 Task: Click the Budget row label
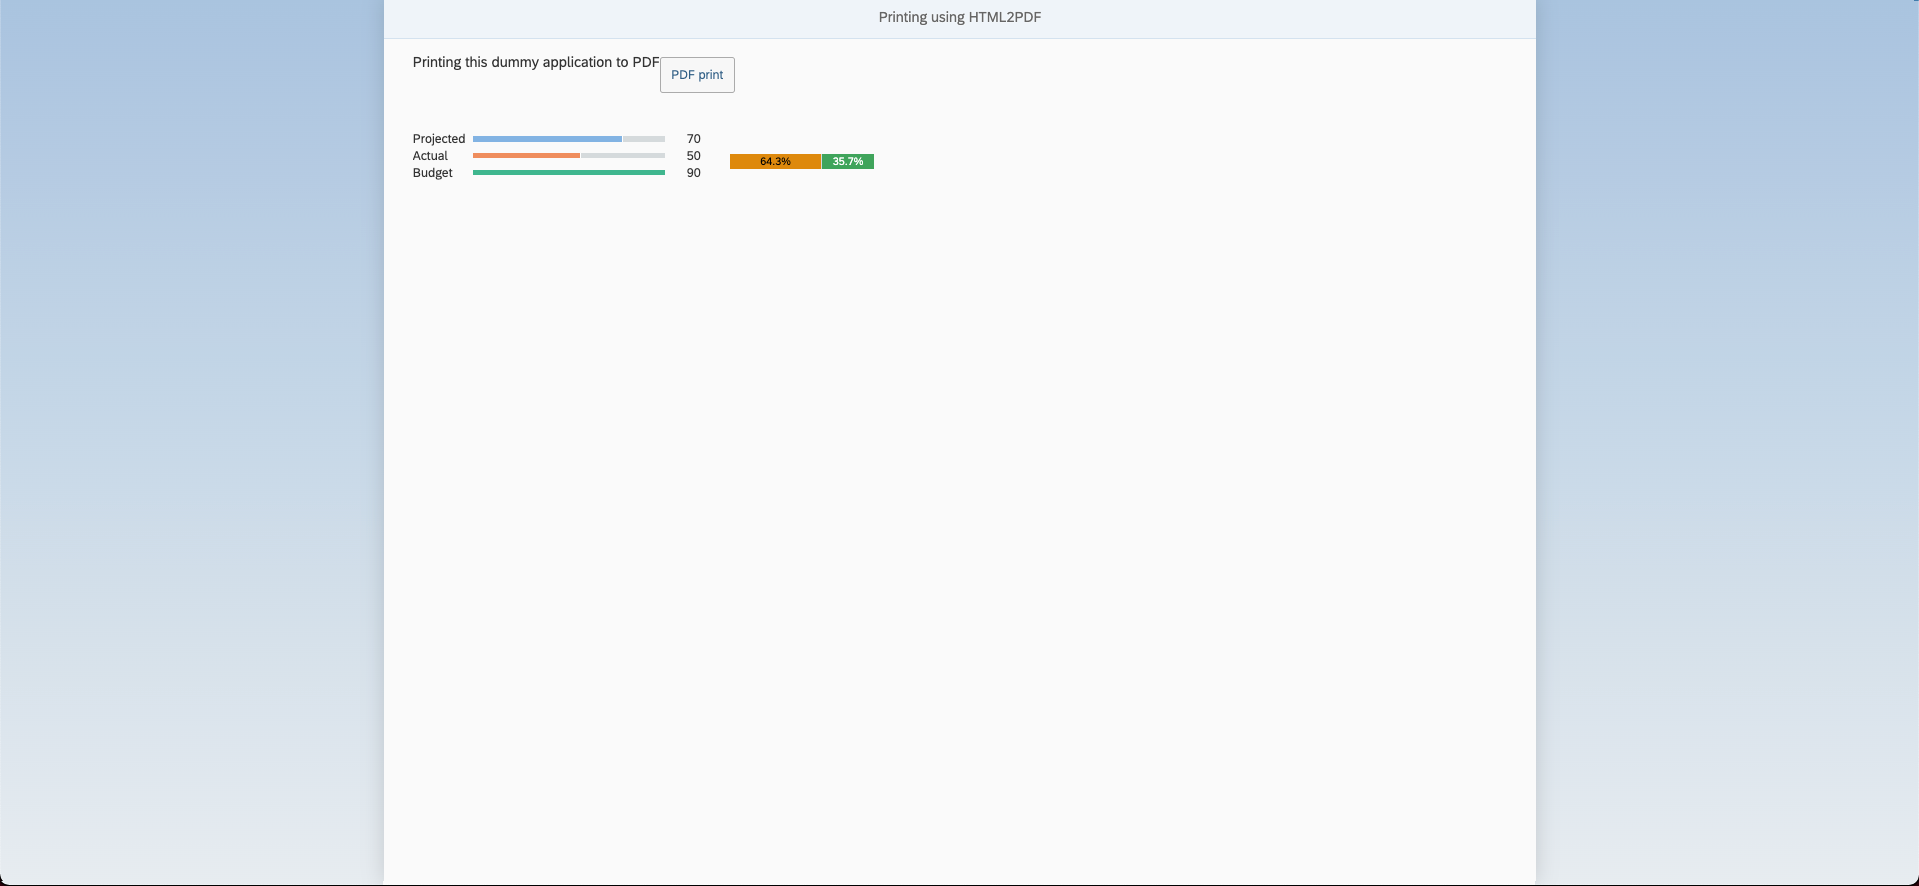click(432, 173)
